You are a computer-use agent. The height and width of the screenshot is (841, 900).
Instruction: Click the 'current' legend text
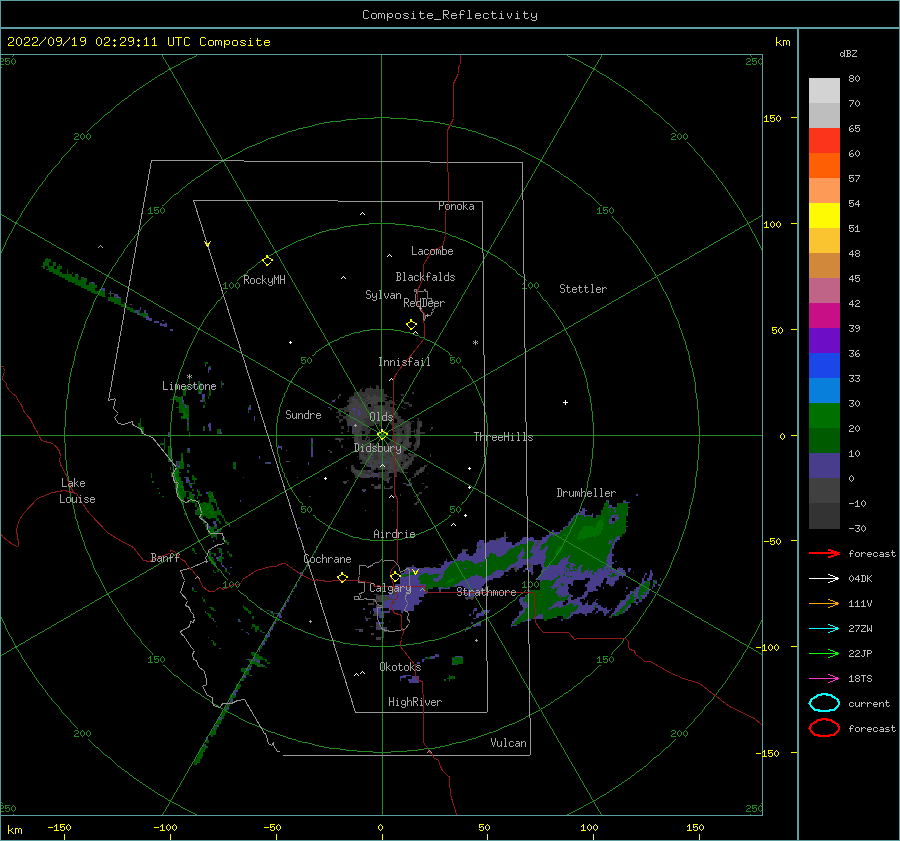point(869,703)
